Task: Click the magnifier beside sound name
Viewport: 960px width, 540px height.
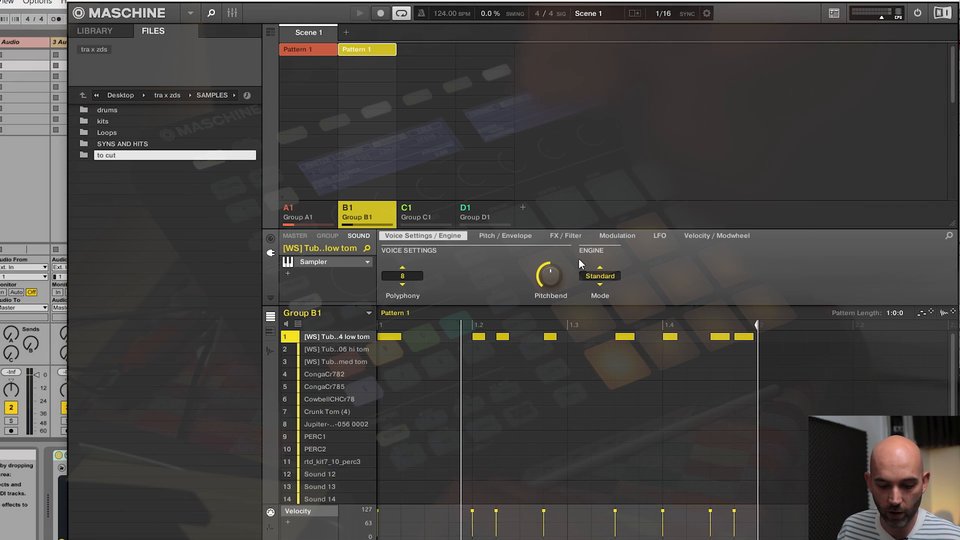Action: [367, 249]
